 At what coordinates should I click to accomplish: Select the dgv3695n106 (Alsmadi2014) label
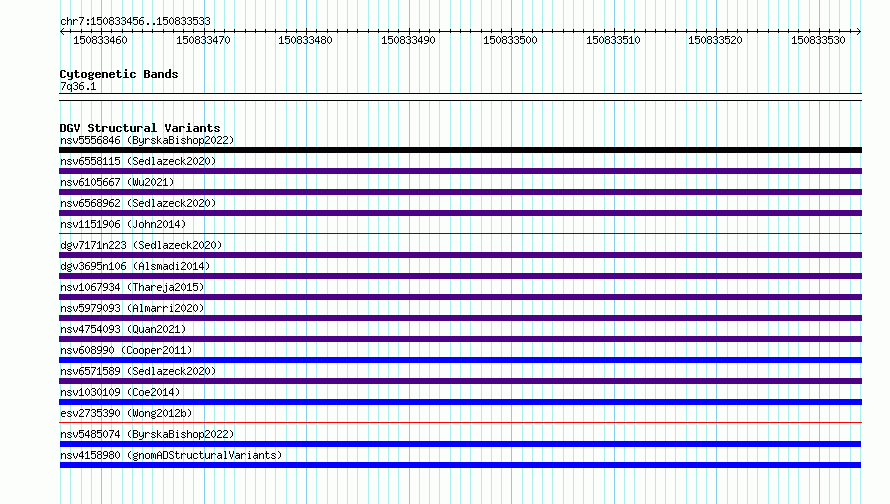pos(135,266)
